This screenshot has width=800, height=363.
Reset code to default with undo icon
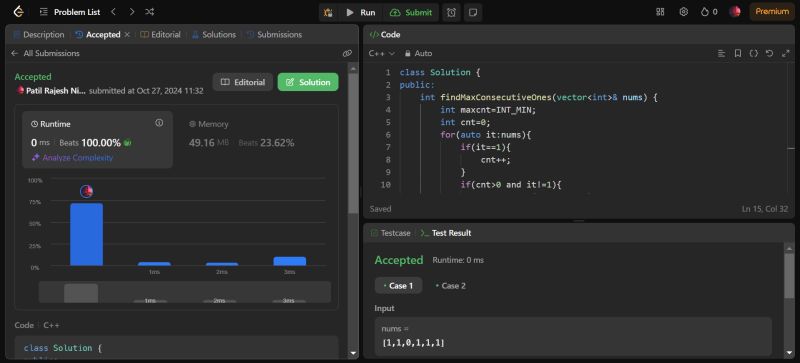(x=769, y=53)
